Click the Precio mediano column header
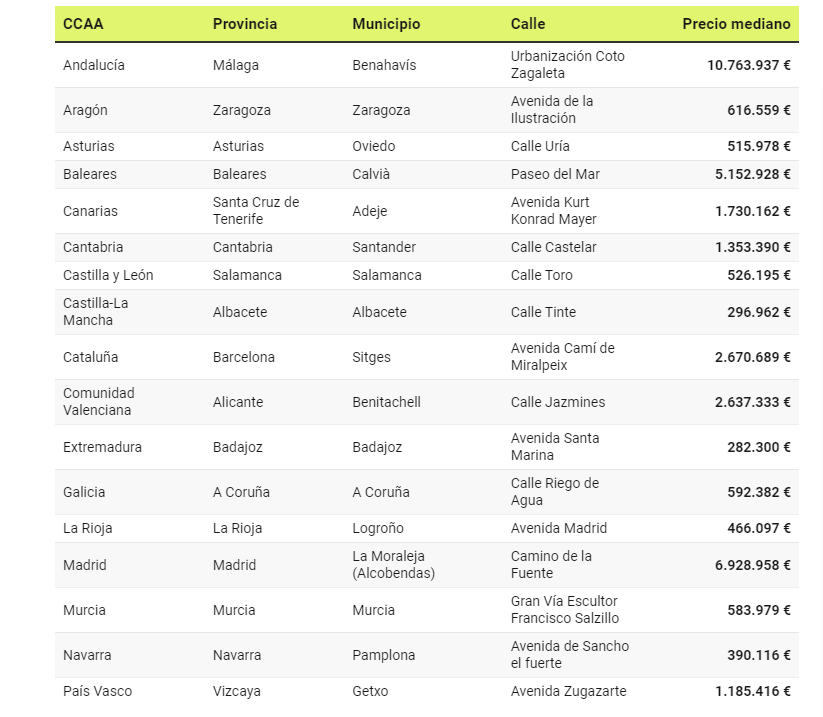The height and width of the screenshot is (717, 823). pyautogui.click(x=736, y=24)
